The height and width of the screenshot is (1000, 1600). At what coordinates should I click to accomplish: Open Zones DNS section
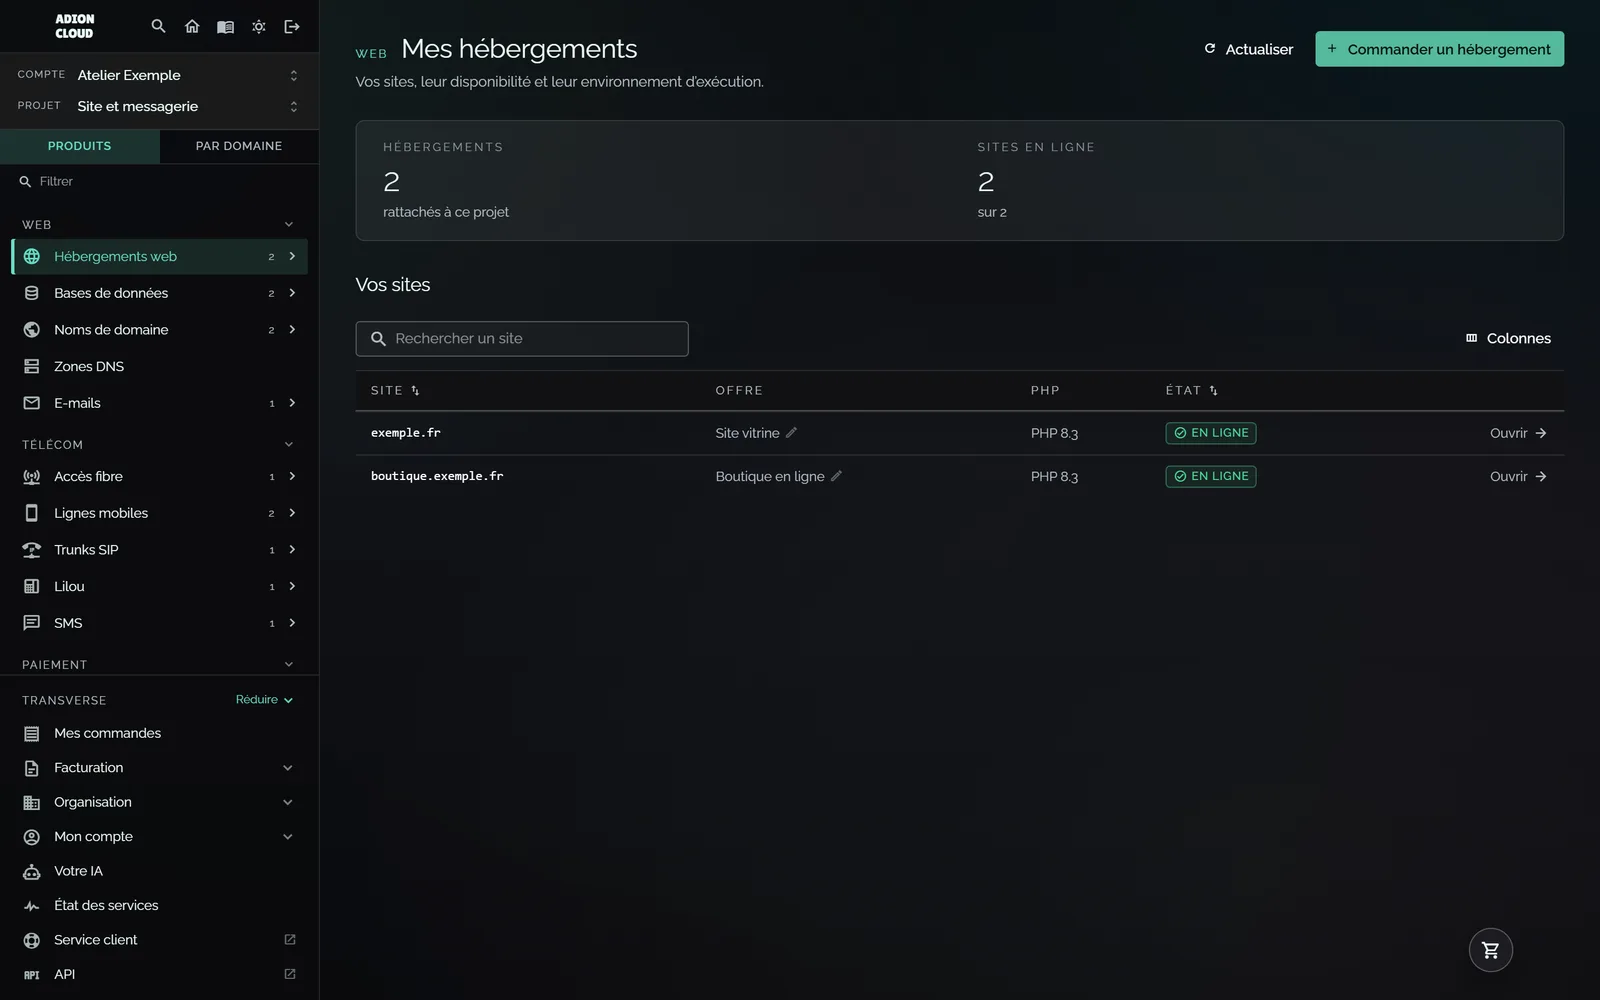160,366
